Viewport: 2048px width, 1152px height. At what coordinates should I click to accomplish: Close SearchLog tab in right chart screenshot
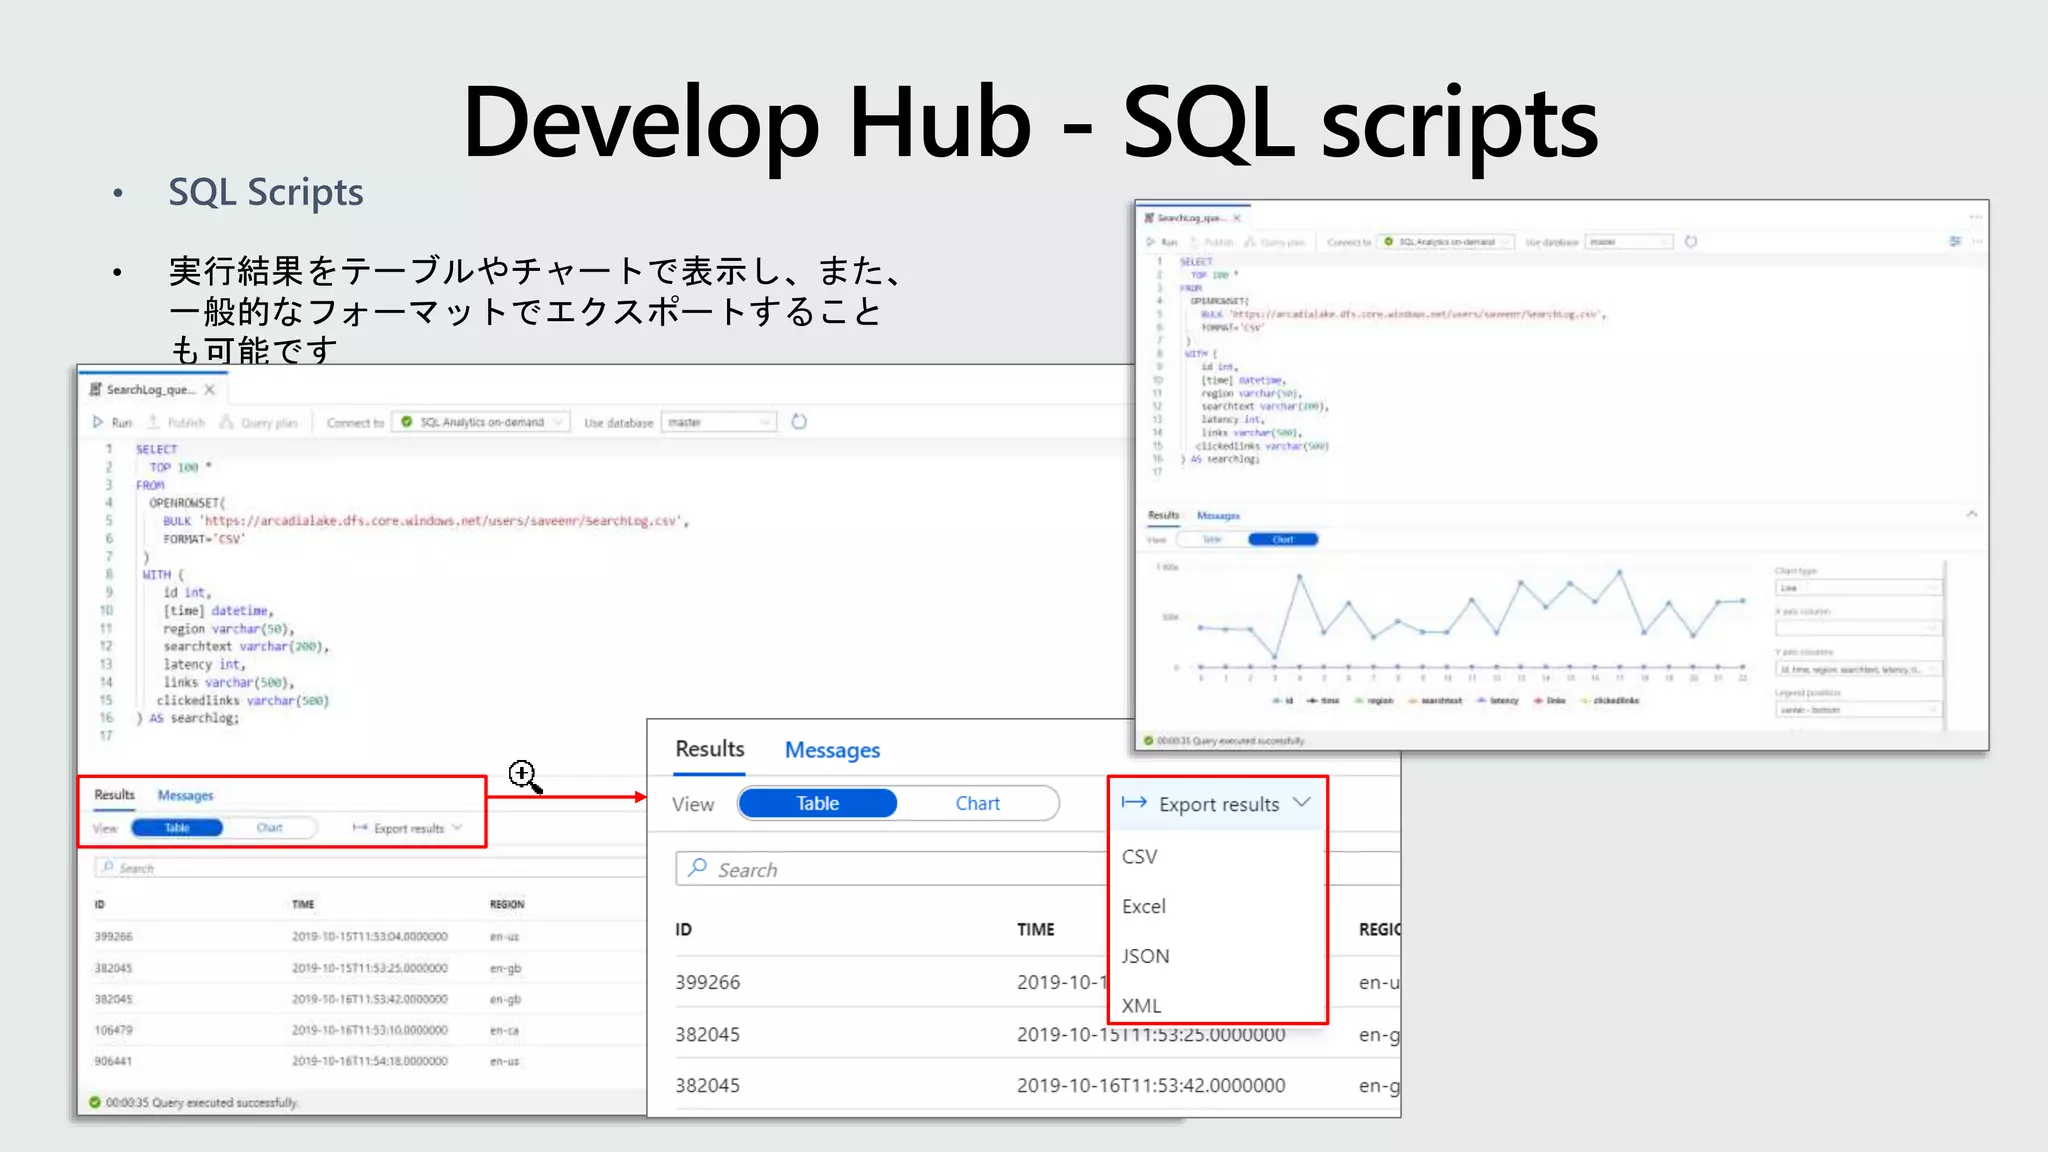[x=1237, y=217]
